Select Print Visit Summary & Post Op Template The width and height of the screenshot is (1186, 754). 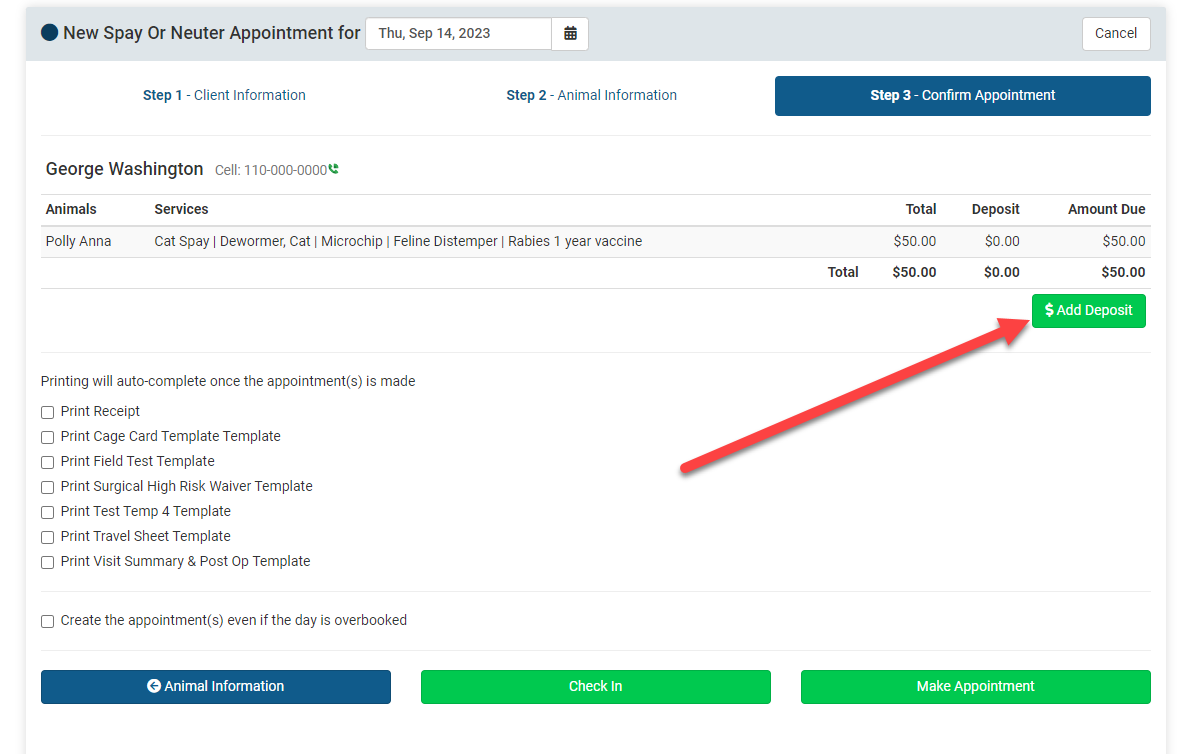(x=47, y=562)
